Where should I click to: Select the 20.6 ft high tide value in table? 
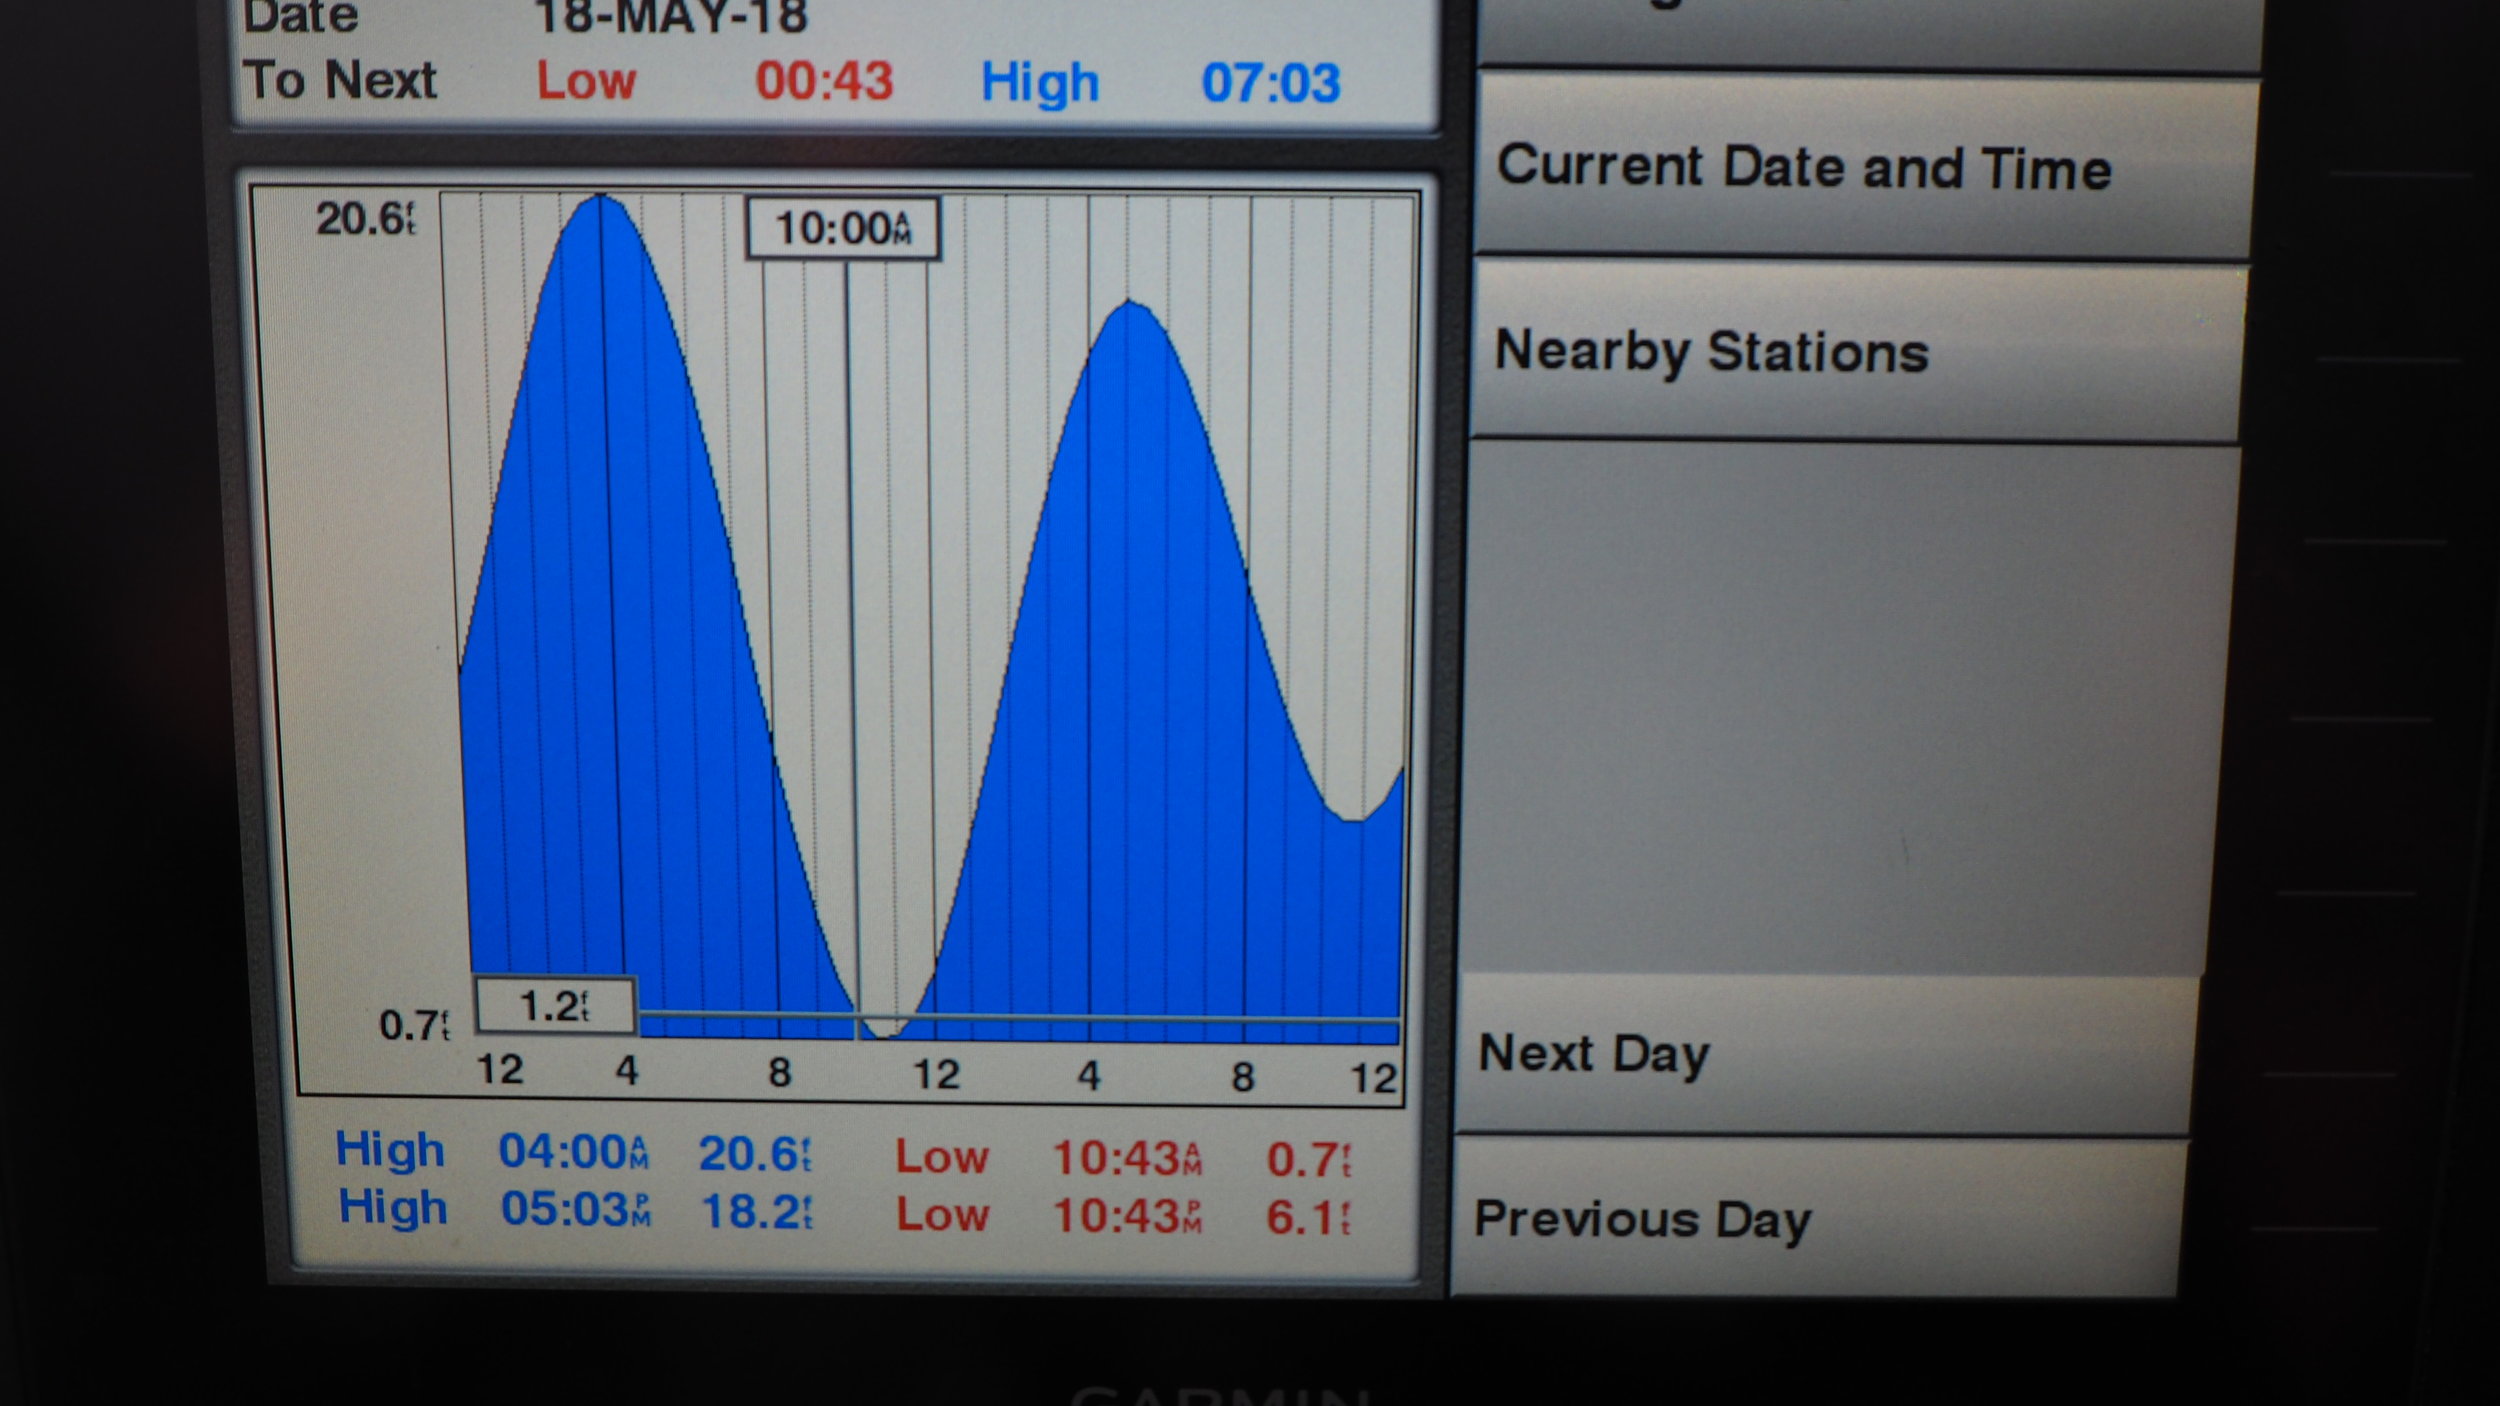(x=755, y=1154)
